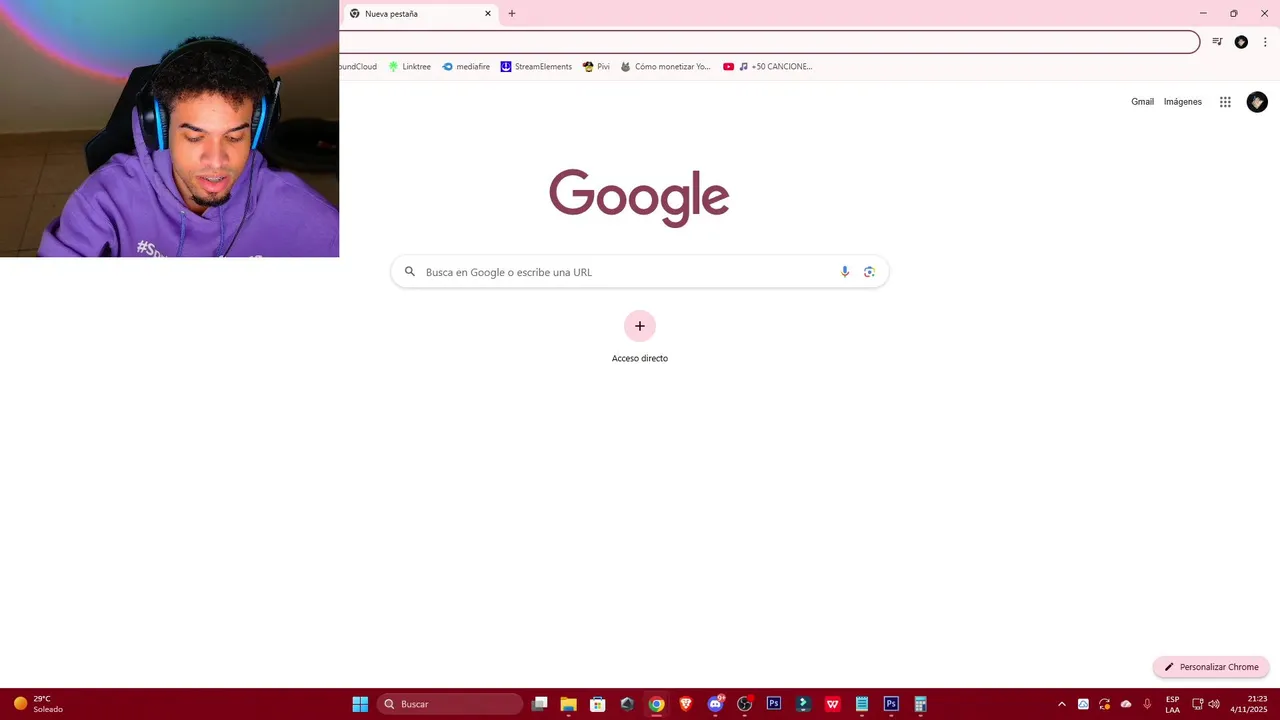Open Gmail link
Image resolution: width=1280 pixels, height=720 pixels.
coord(1142,102)
